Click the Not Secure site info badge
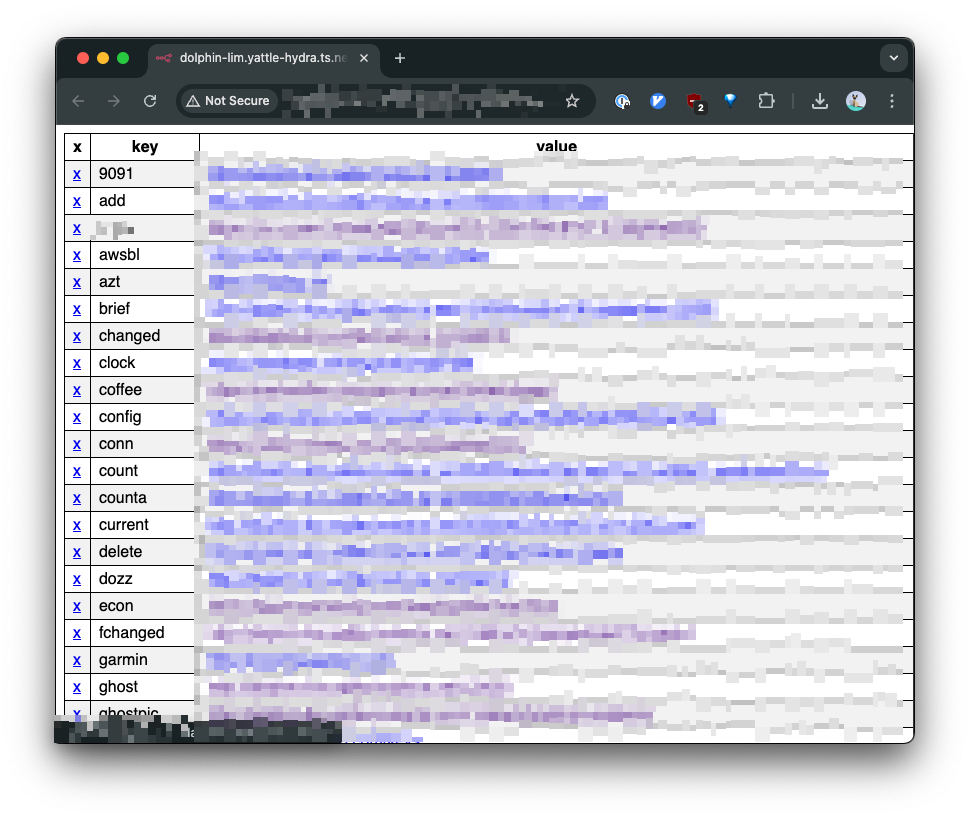The width and height of the screenshot is (970, 817). click(228, 101)
